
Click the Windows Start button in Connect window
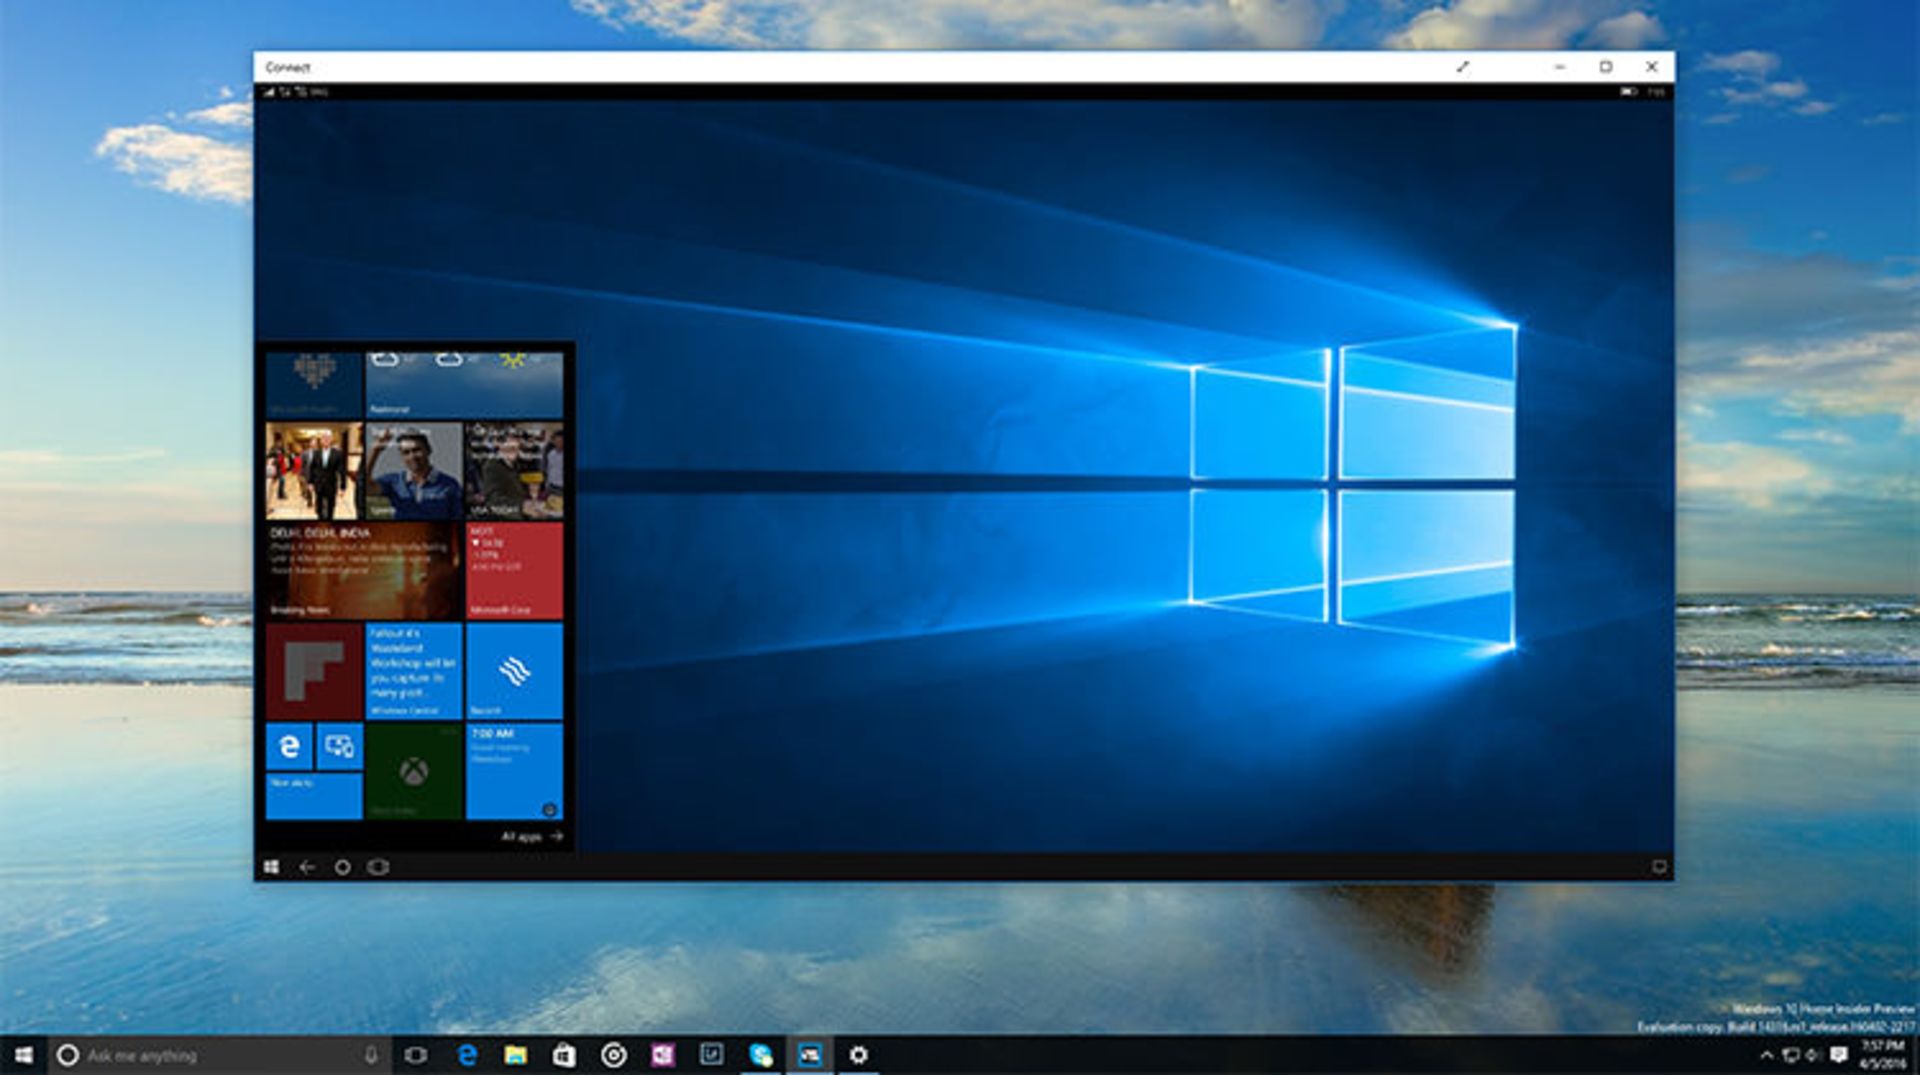pyautogui.click(x=271, y=867)
